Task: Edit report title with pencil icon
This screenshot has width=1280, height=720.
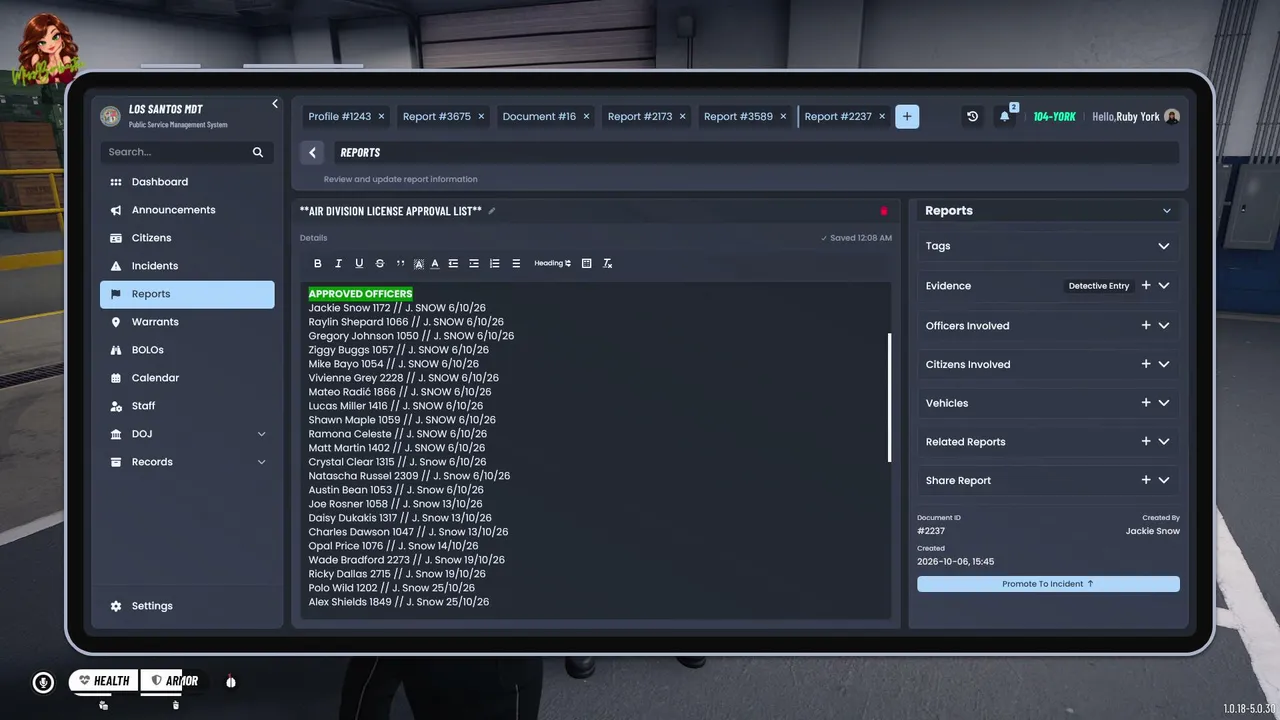Action: point(492,211)
